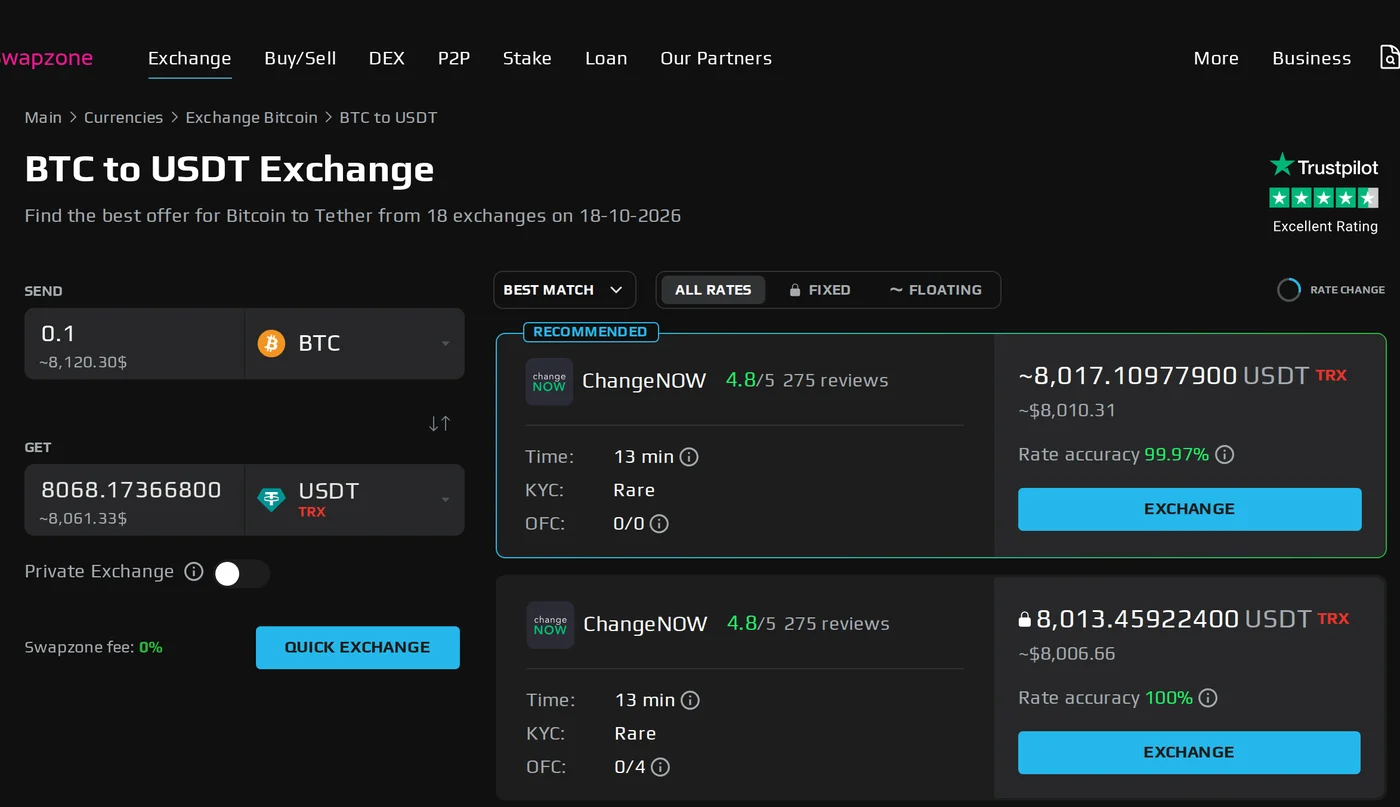This screenshot has height=807, width=1400.
Task: Click the OFC 0/4 info icon
Action: (x=660, y=767)
